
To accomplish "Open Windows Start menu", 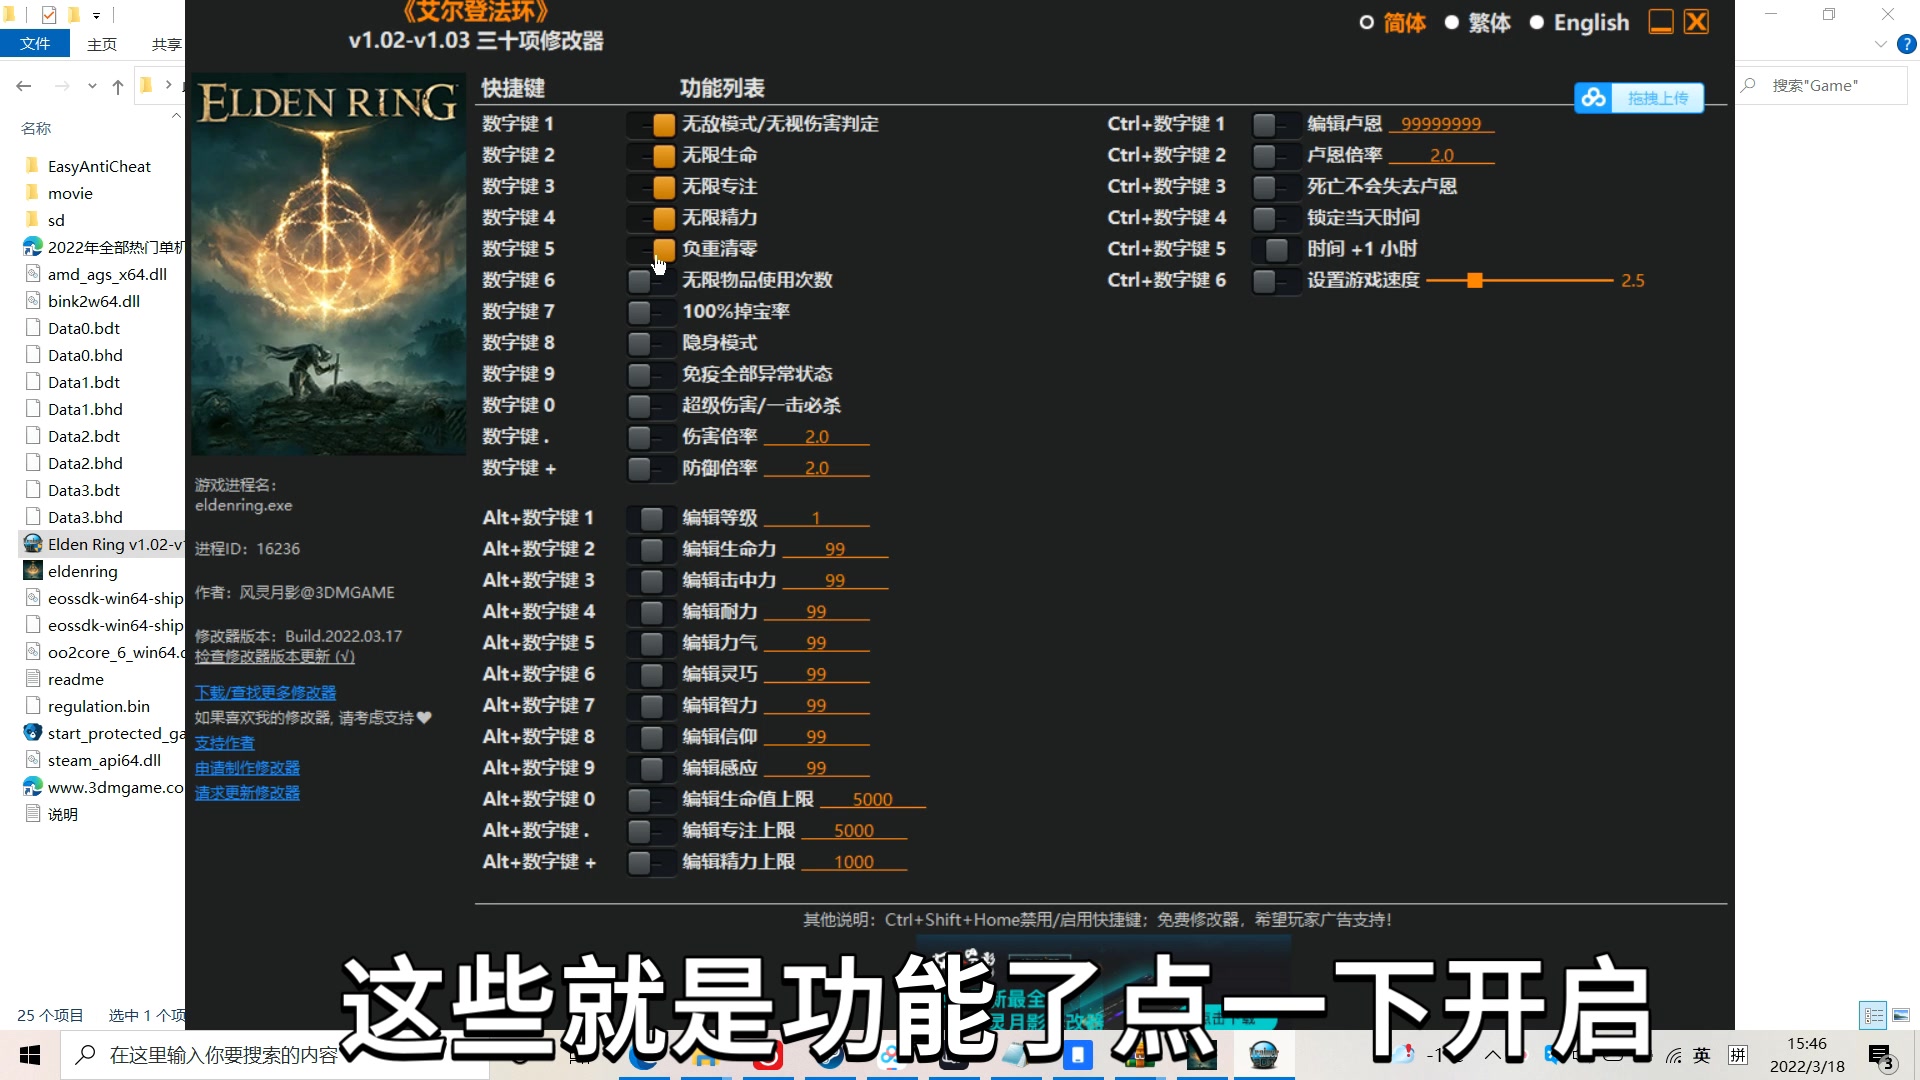I will 30,1055.
